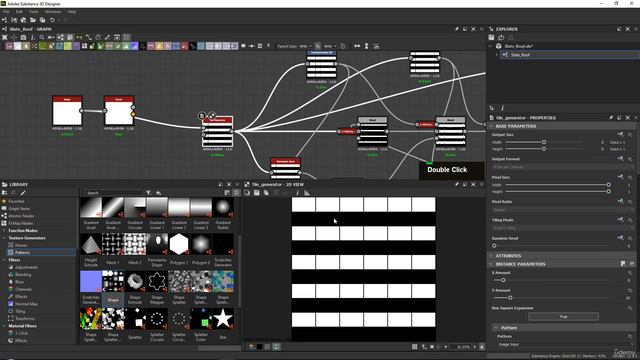This screenshot has height=360, width=640.
Task: Click the Random Seed inheritance icon
Action: [x=620, y=238]
